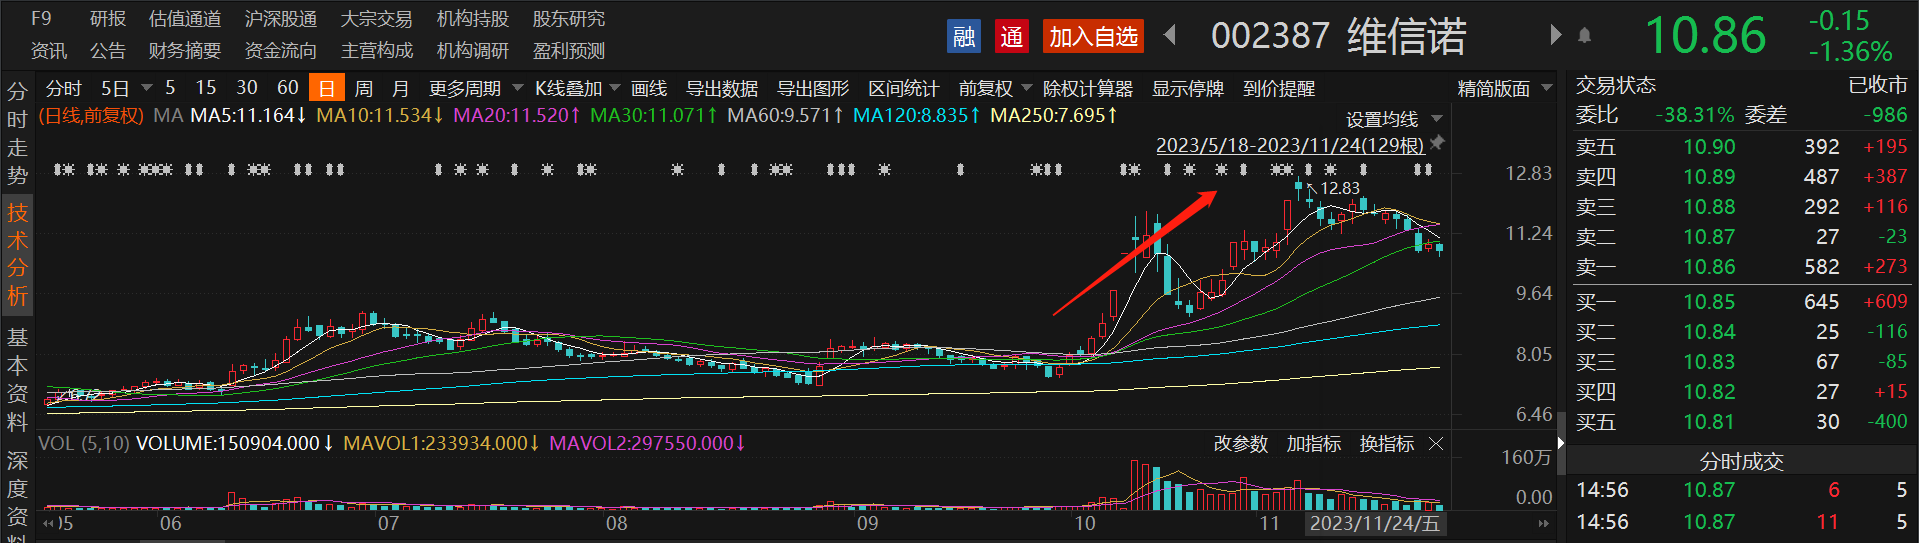
Task: Click the date range 2023/5/18-2023/11/24 link
Action: tap(1290, 145)
